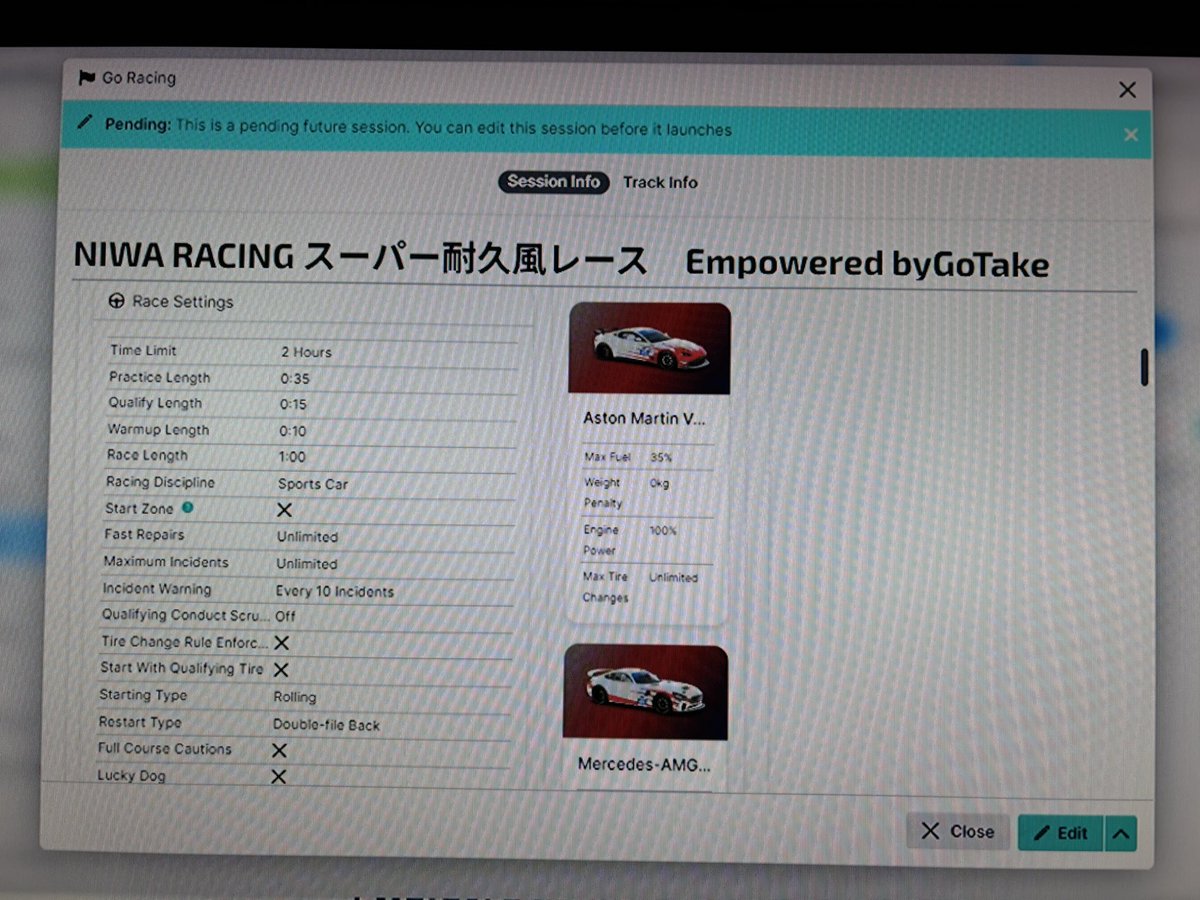Click the Start Zone X mark

click(284, 509)
